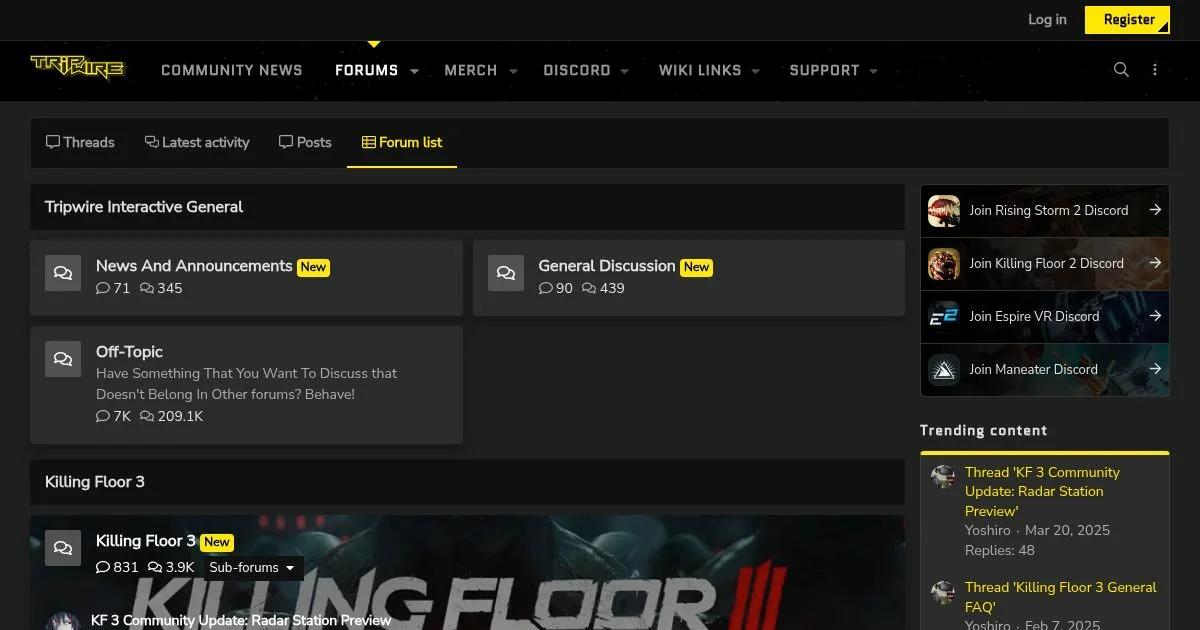This screenshot has width=1200, height=630.
Task: Expand the Forums dropdown arrow
Action: coord(414,71)
